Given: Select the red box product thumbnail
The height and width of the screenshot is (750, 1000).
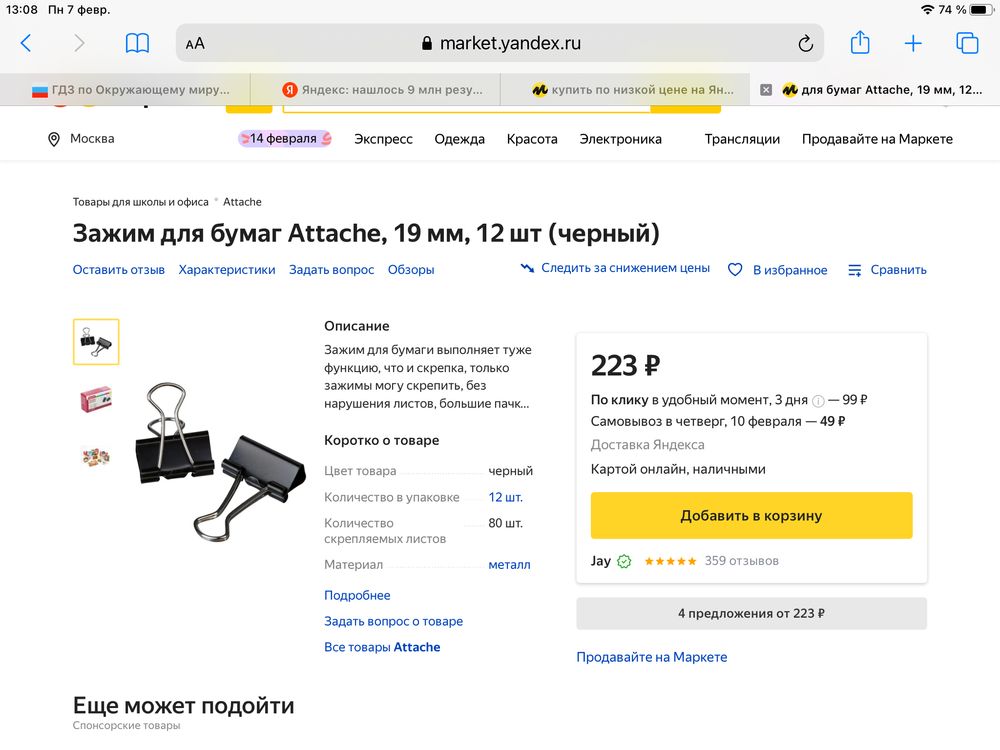Looking at the screenshot, I should pyautogui.click(x=96, y=399).
